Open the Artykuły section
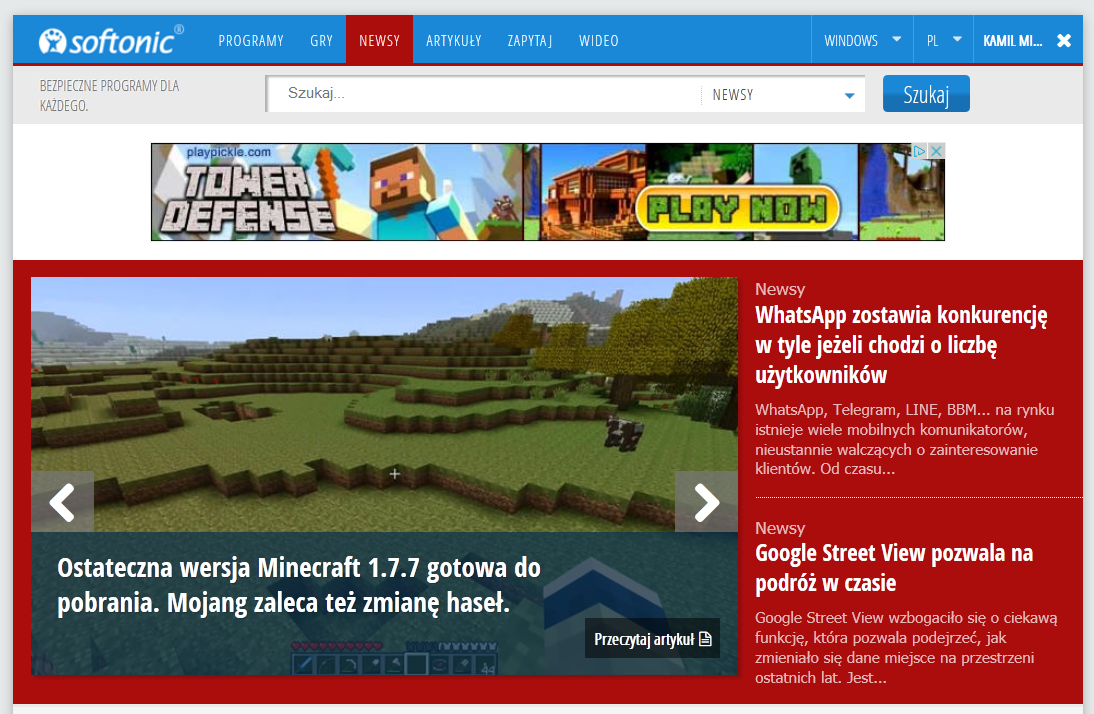The width and height of the screenshot is (1094, 714). [x=453, y=41]
